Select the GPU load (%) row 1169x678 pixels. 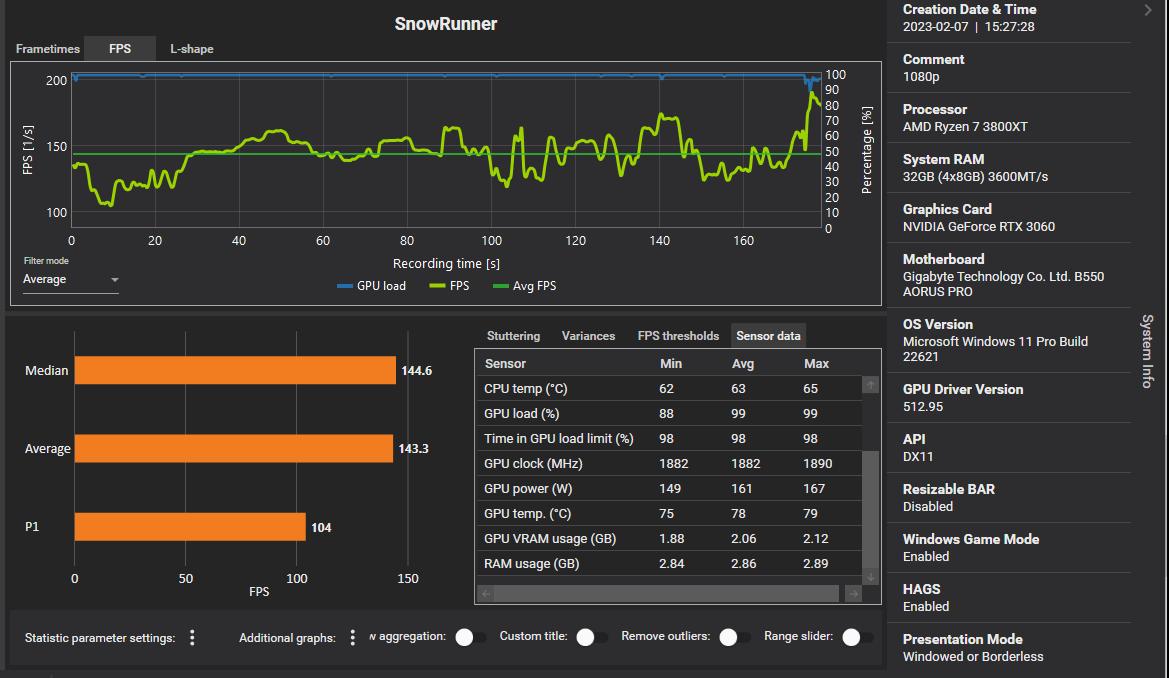669,413
